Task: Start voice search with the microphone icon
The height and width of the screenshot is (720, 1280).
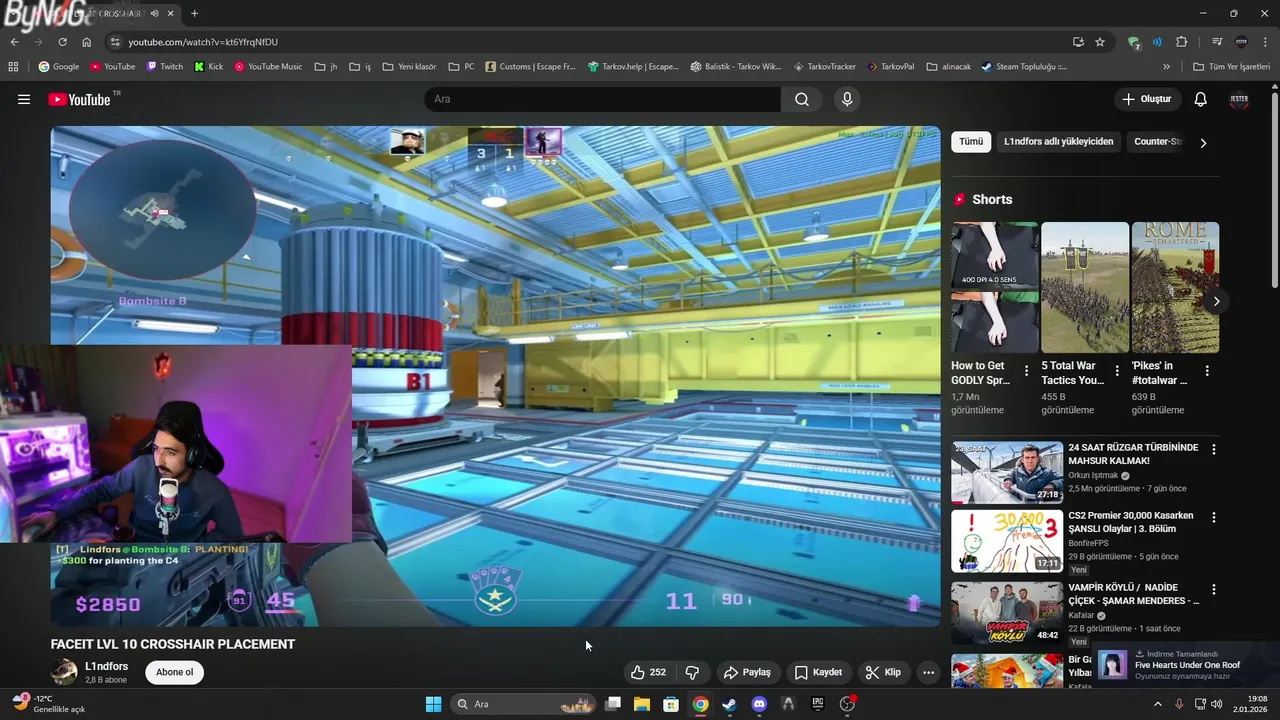Action: [847, 99]
